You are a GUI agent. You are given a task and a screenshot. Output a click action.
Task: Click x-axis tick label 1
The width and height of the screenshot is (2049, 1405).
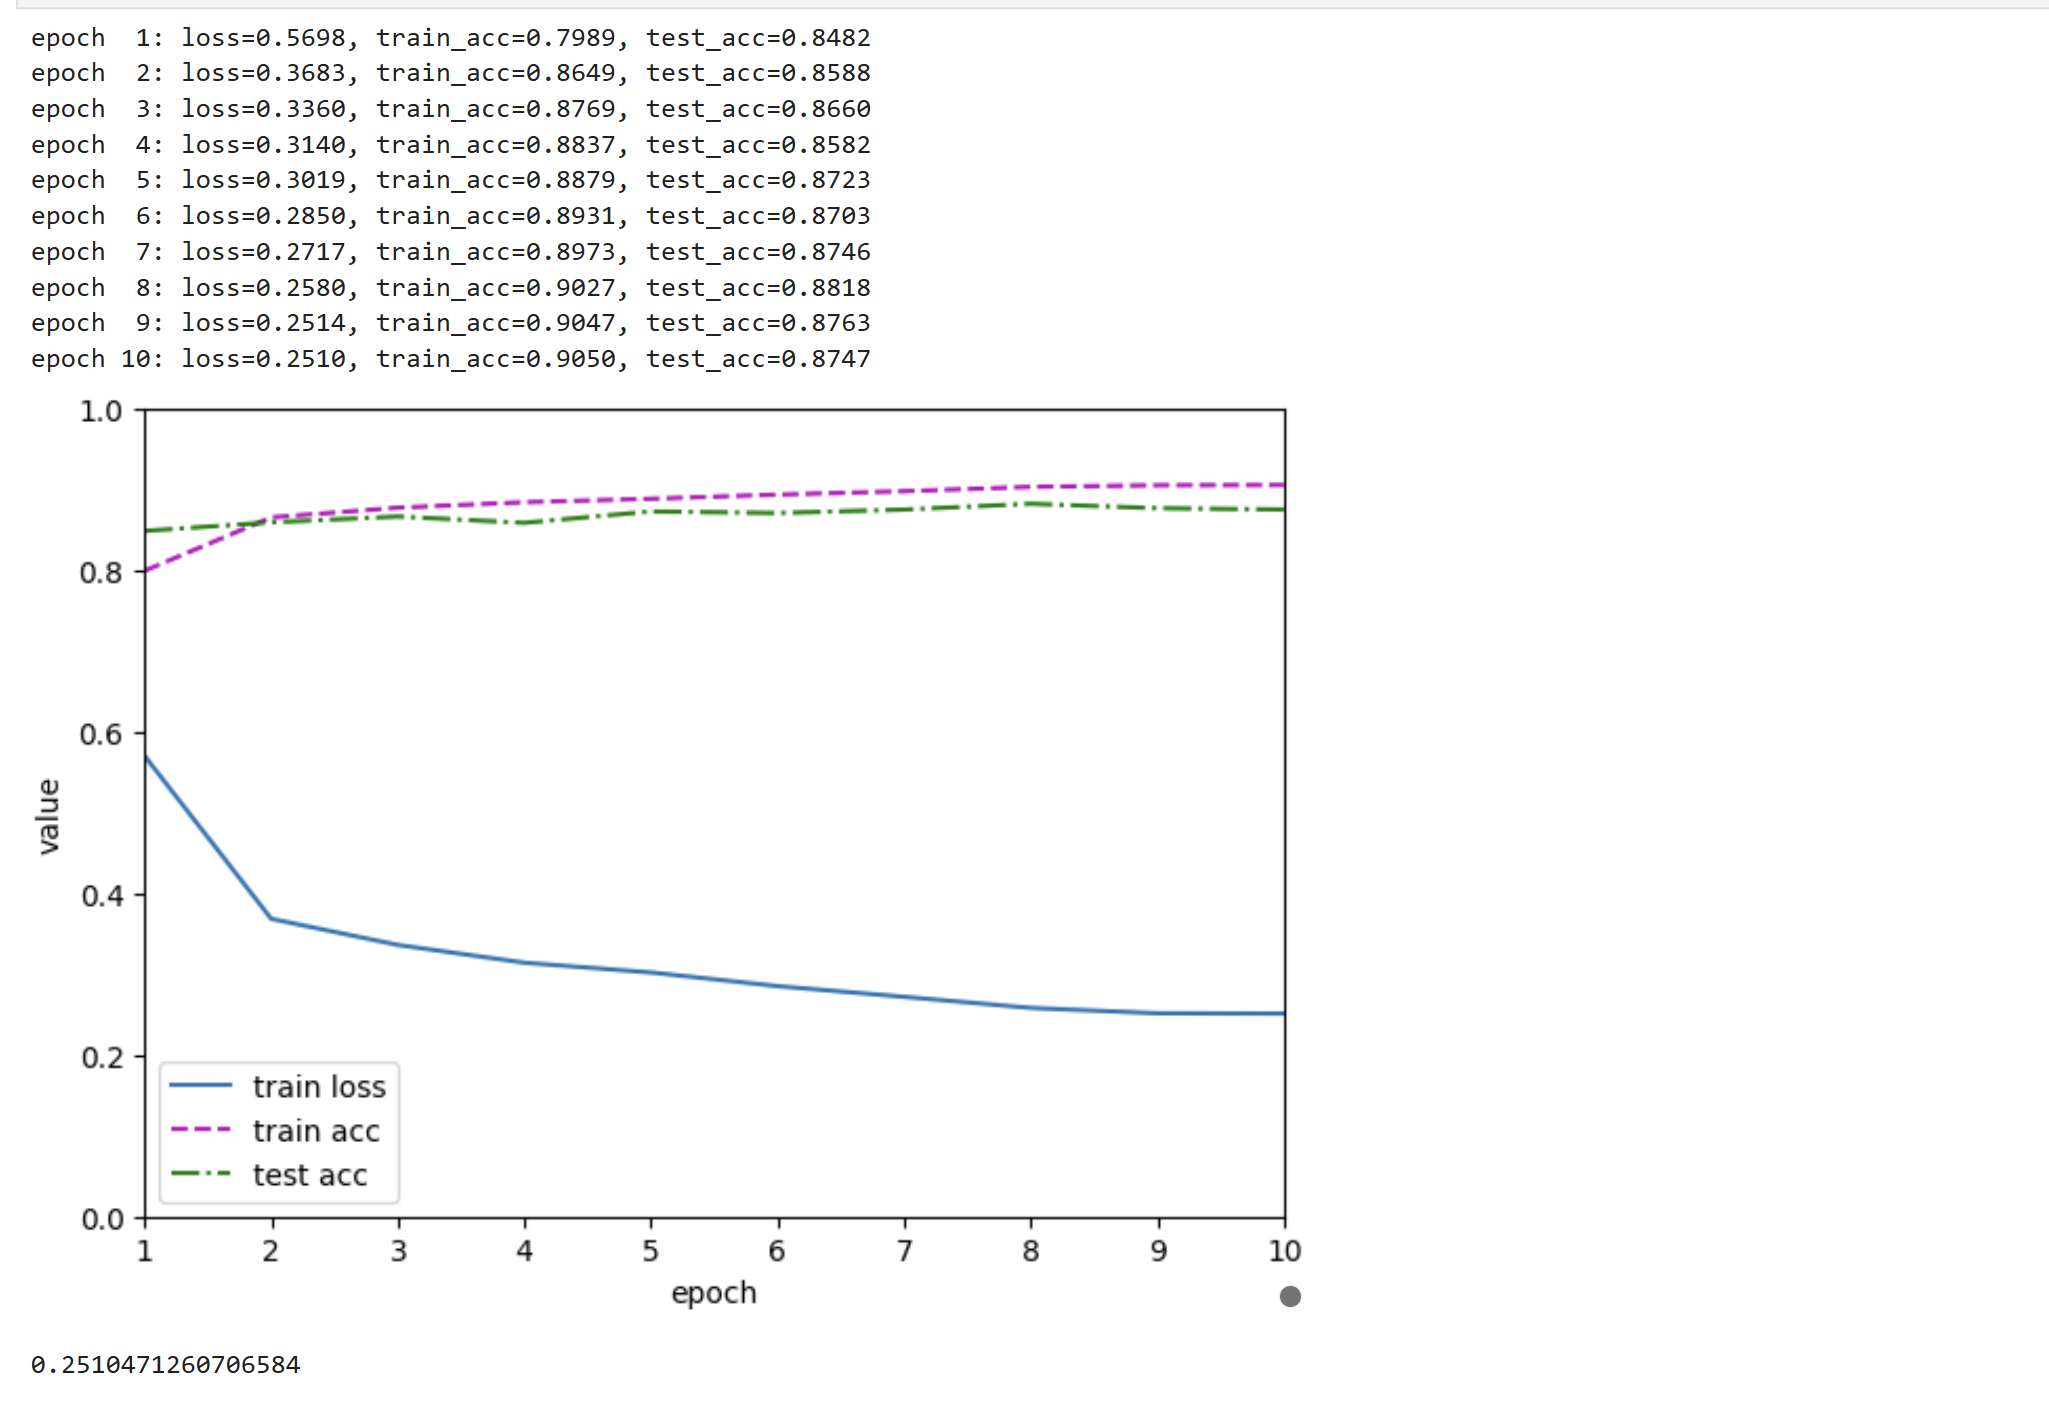click(145, 1251)
